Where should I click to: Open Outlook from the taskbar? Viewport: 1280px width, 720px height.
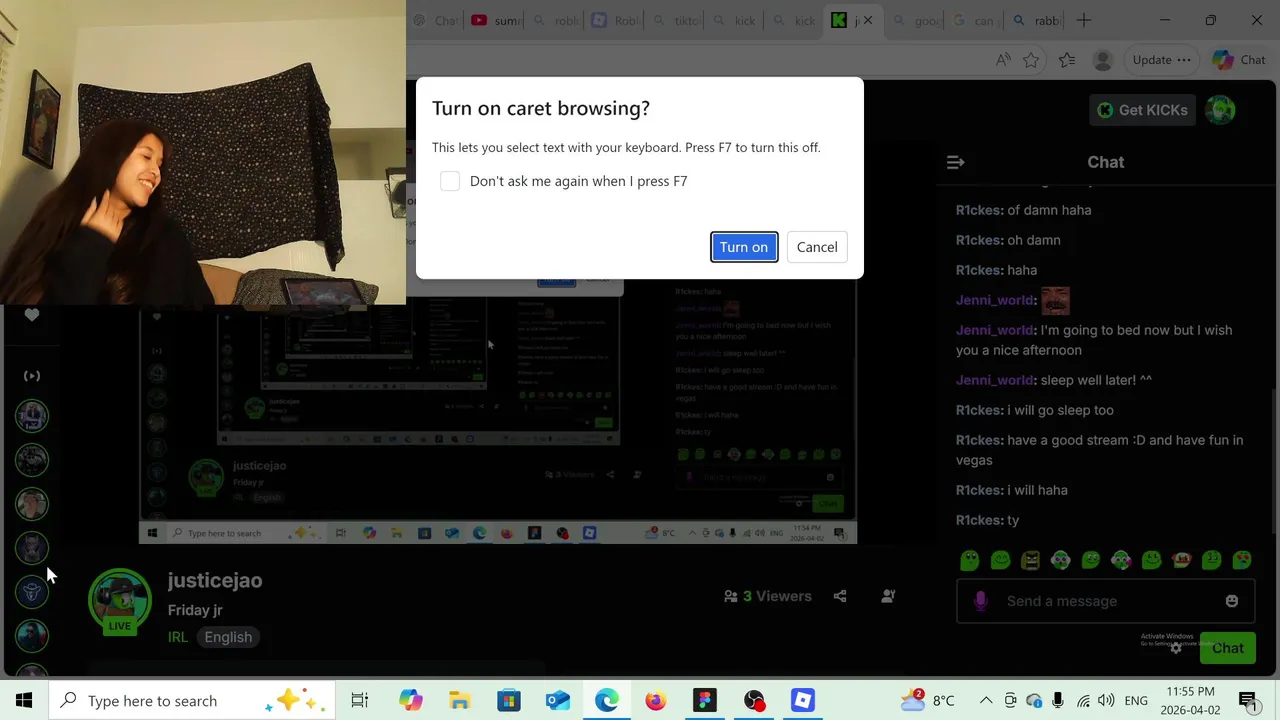point(557,701)
